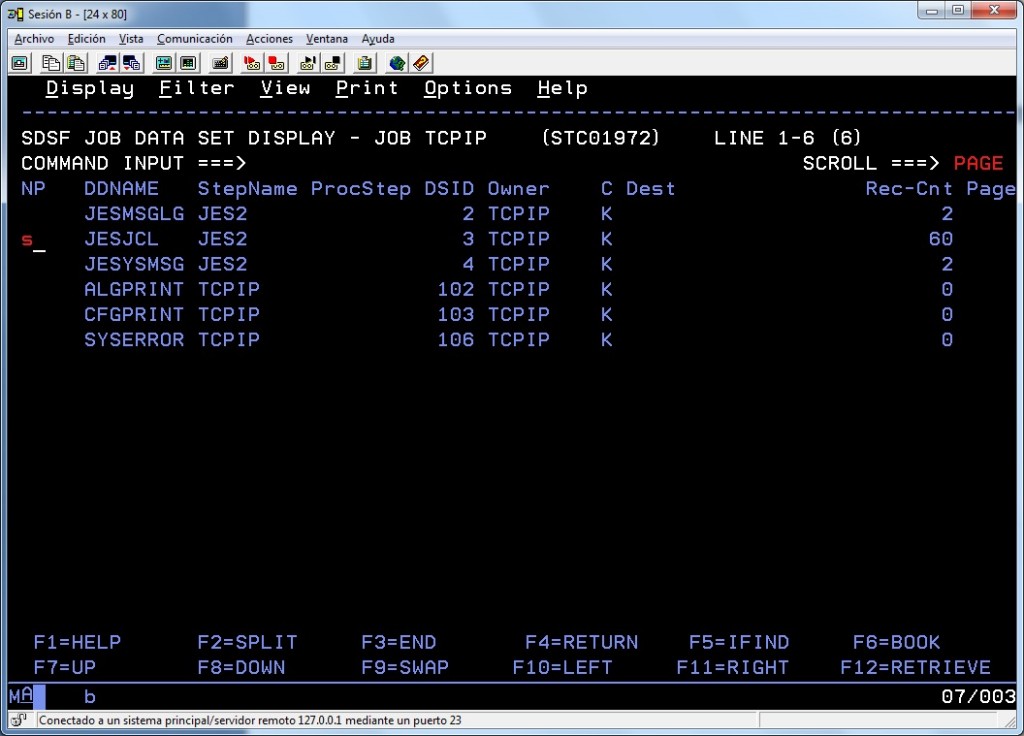Open the Comunicación menu
Screen dimensions: 1024x736
click(195, 39)
